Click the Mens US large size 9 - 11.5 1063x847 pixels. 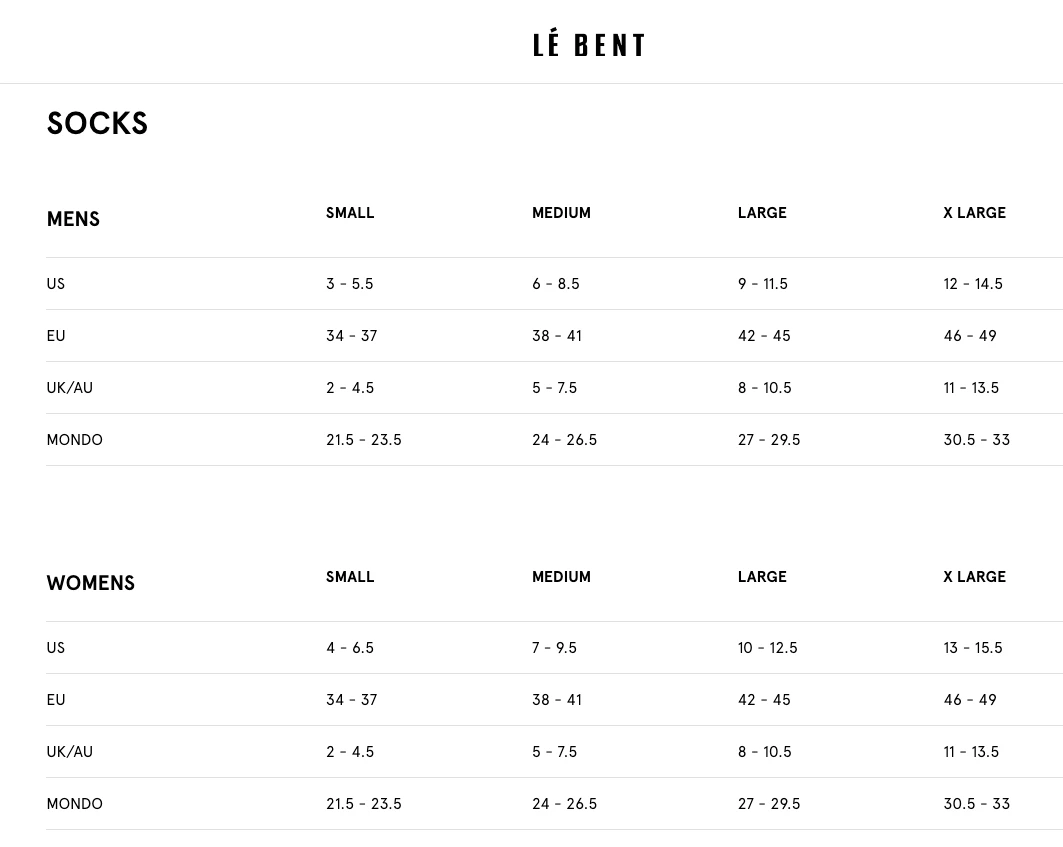[x=762, y=284]
